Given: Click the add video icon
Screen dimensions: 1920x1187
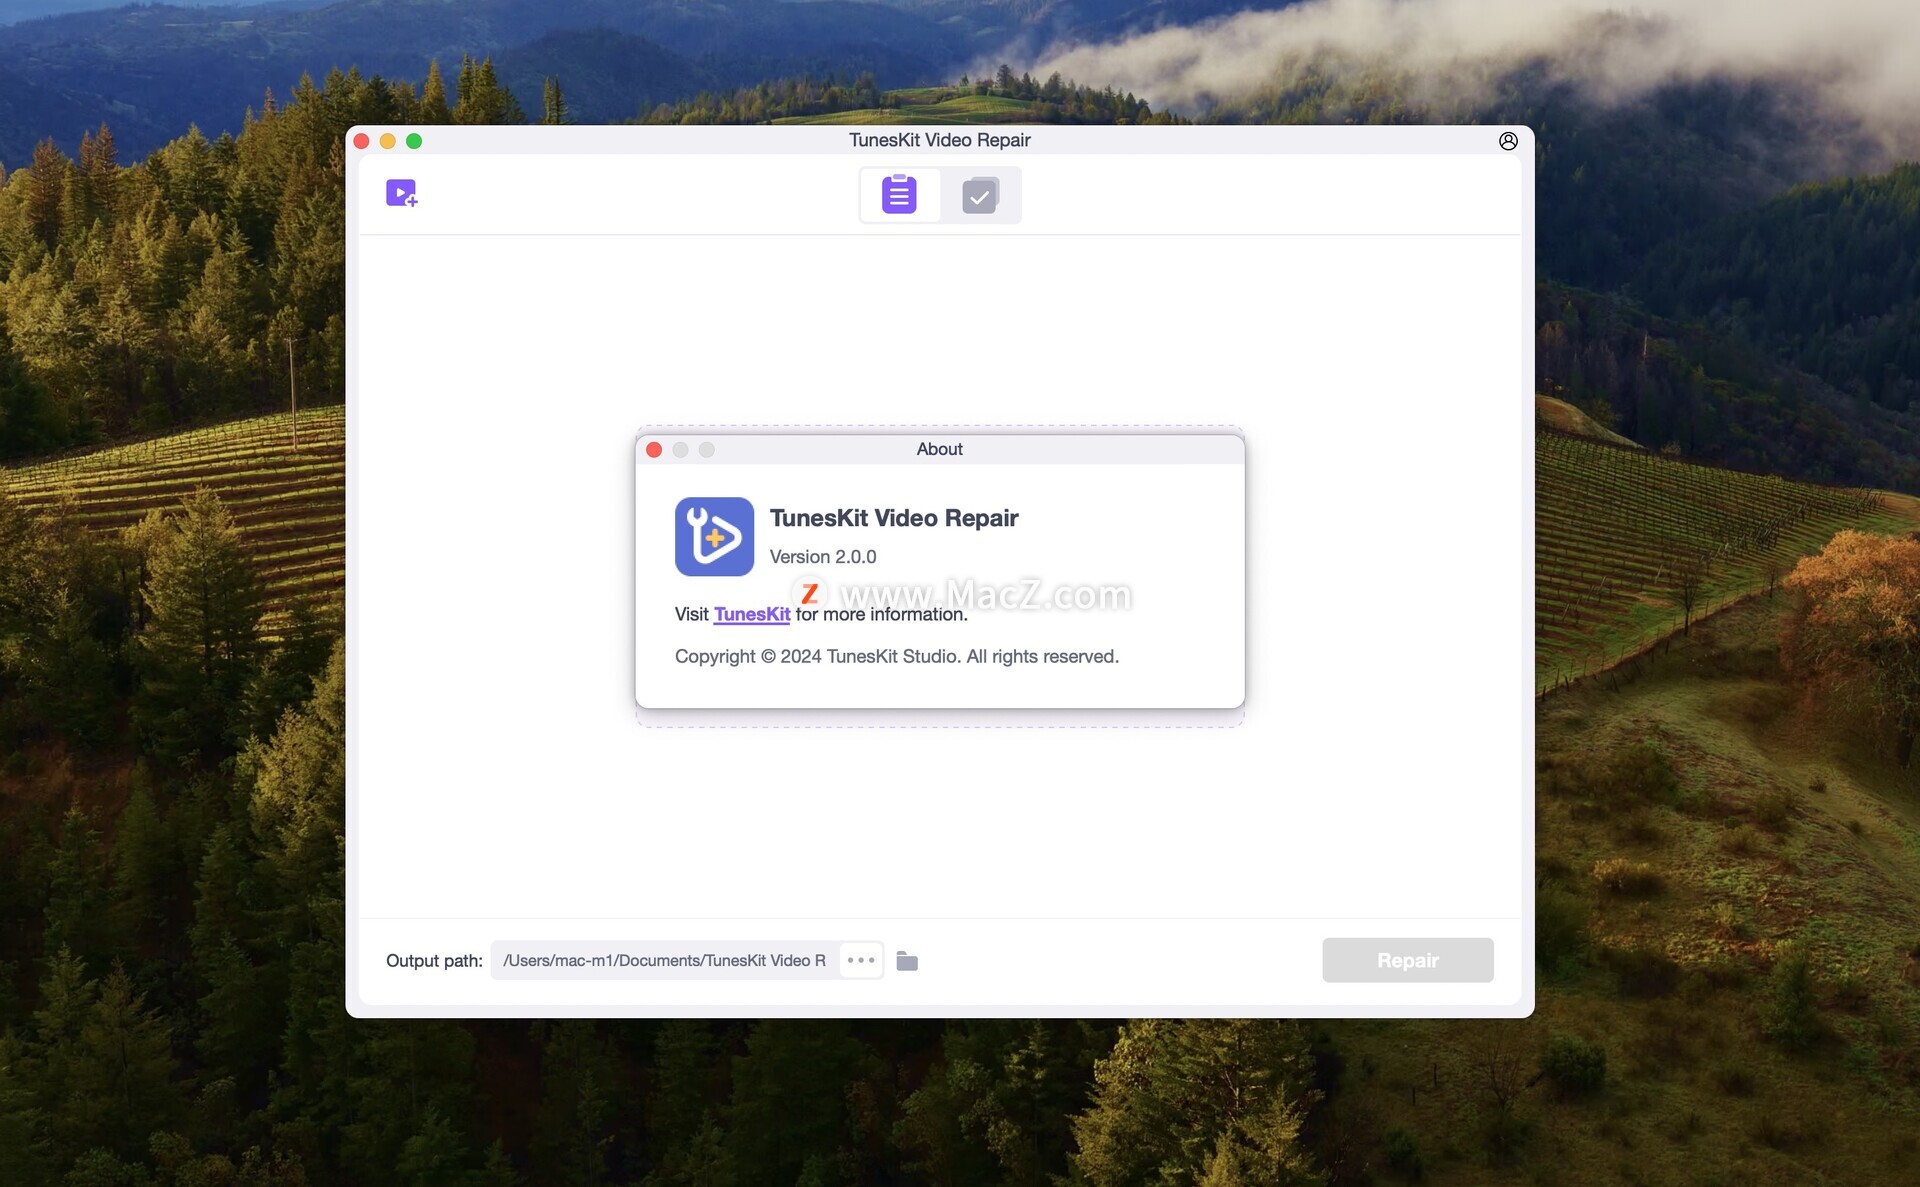Looking at the screenshot, I should click(401, 193).
